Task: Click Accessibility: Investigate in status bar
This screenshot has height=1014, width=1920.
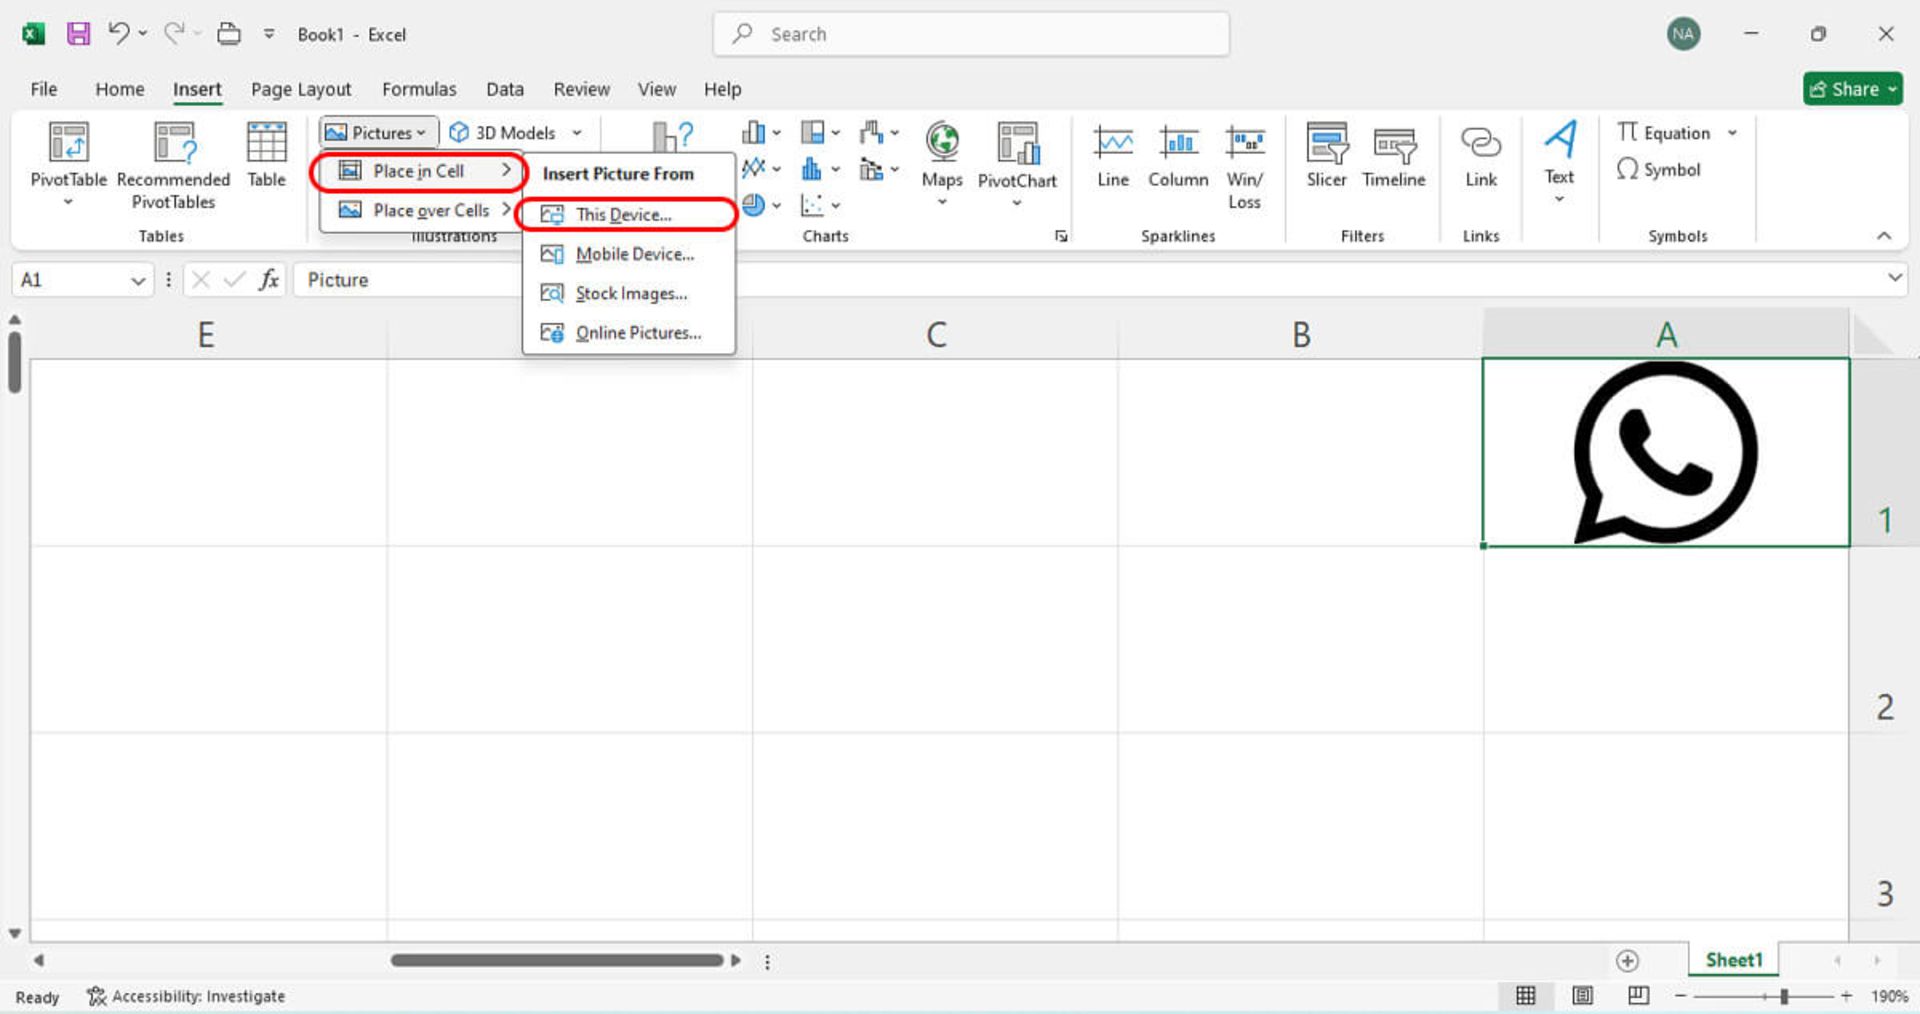Action: pyautogui.click(x=186, y=996)
